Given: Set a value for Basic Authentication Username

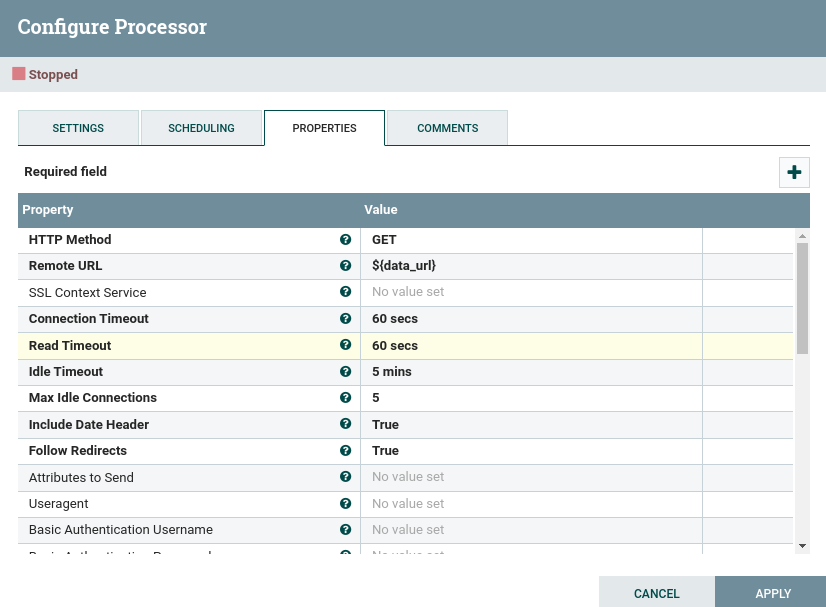Looking at the screenshot, I should (x=531, y=530).
